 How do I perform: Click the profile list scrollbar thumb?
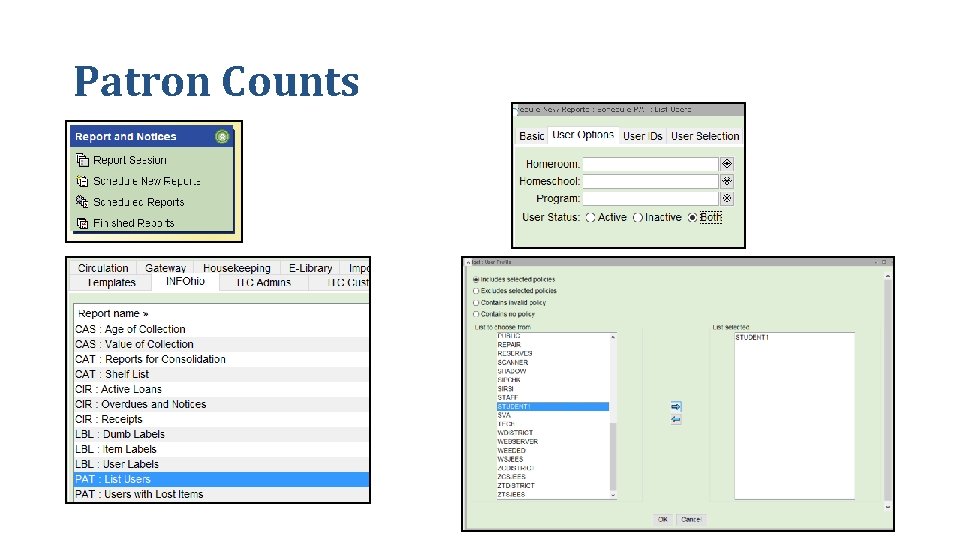pos(613,455)
